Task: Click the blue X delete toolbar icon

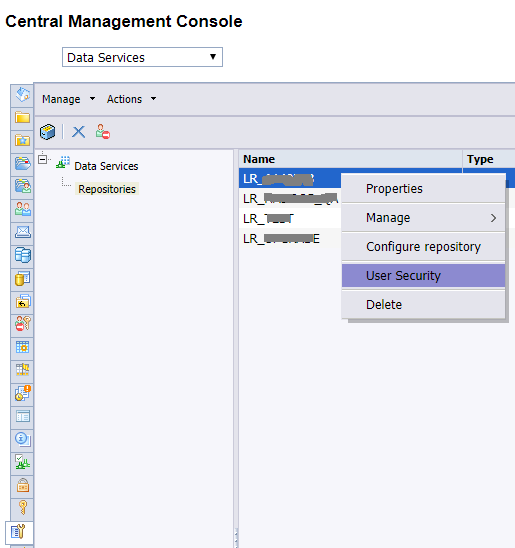Action: 79,132
